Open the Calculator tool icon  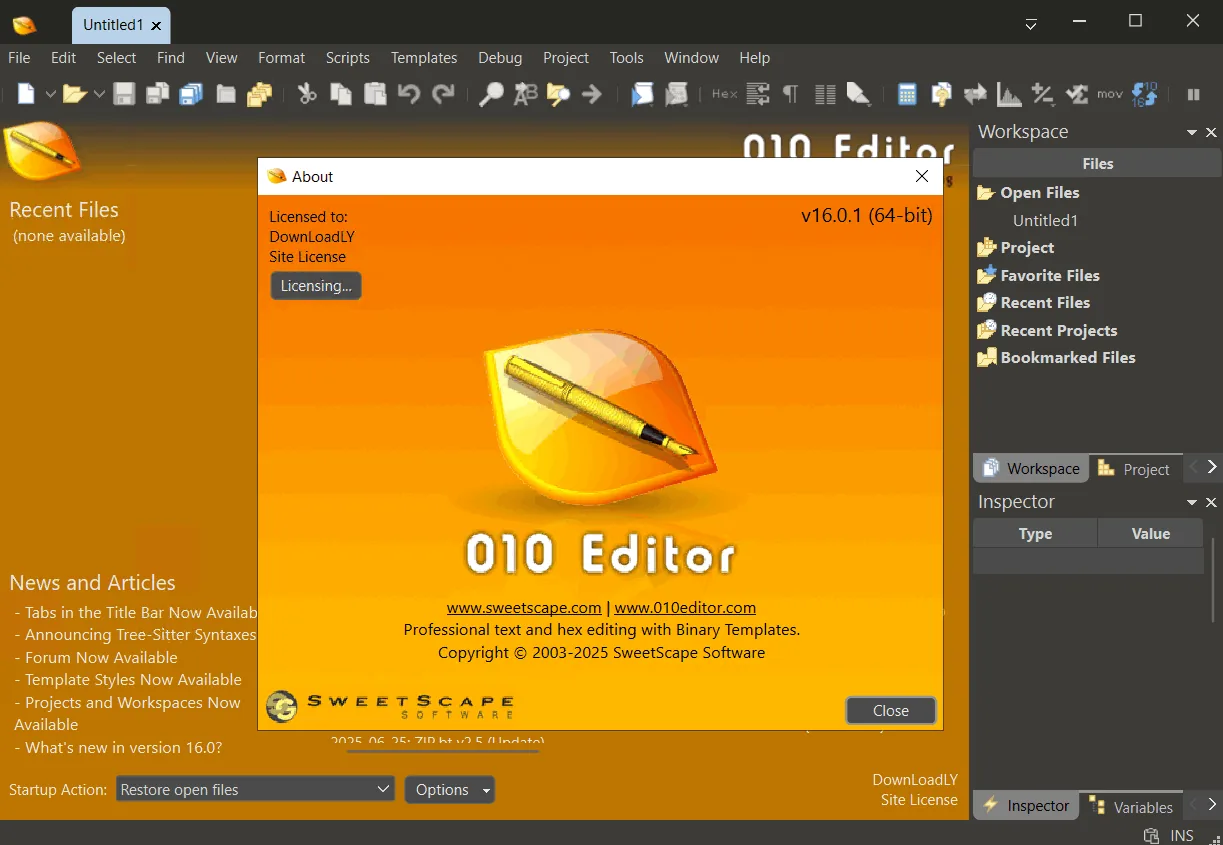pyautogui.click(x=907, y=94)
